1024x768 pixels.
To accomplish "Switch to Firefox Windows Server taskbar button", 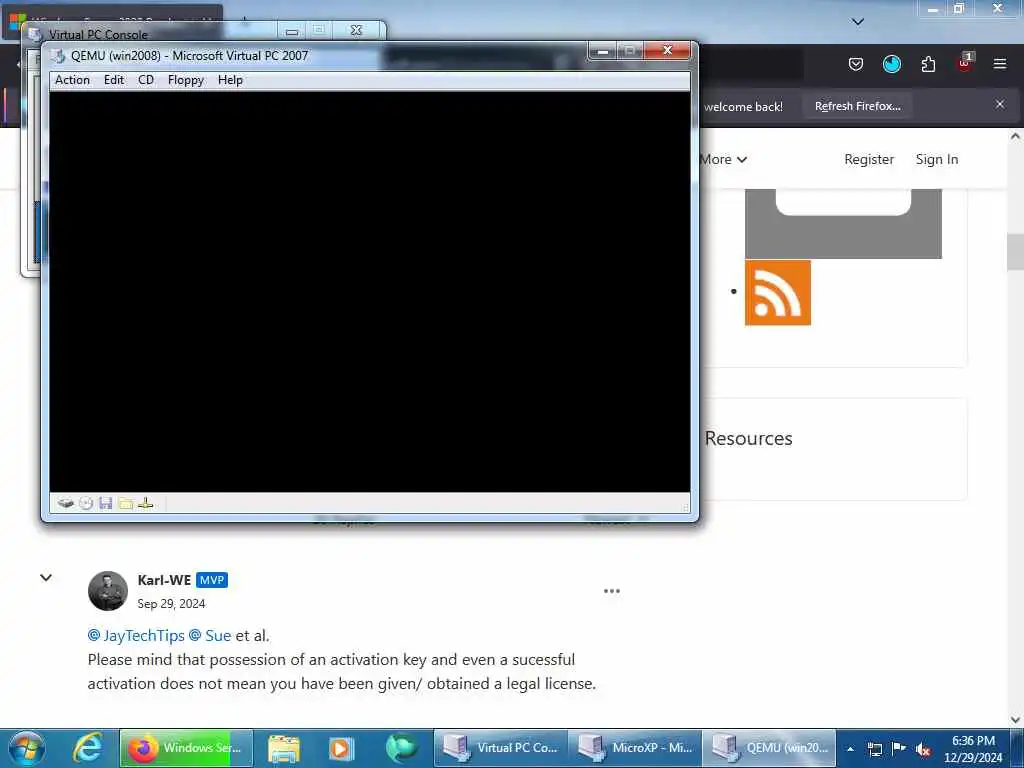I will point(186,748).
